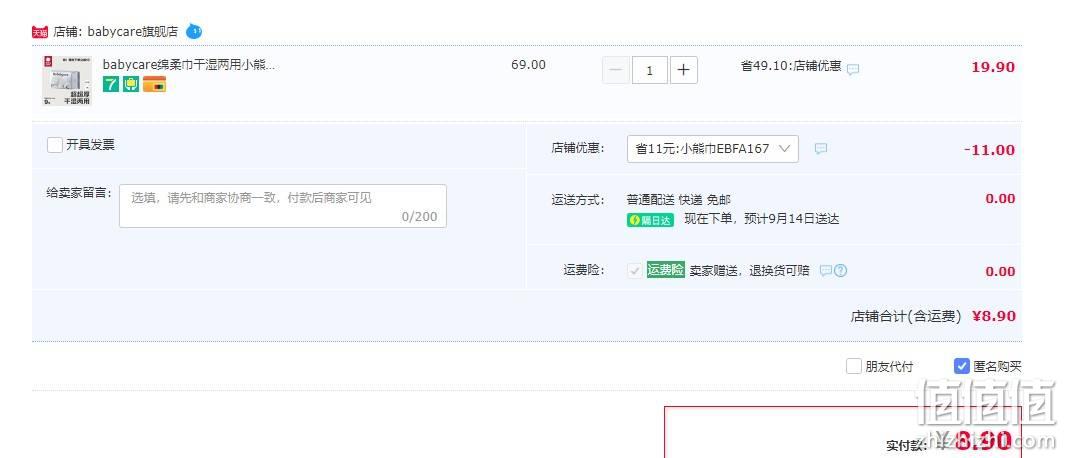Increase quantity with the plus button

tap(684, 70)
